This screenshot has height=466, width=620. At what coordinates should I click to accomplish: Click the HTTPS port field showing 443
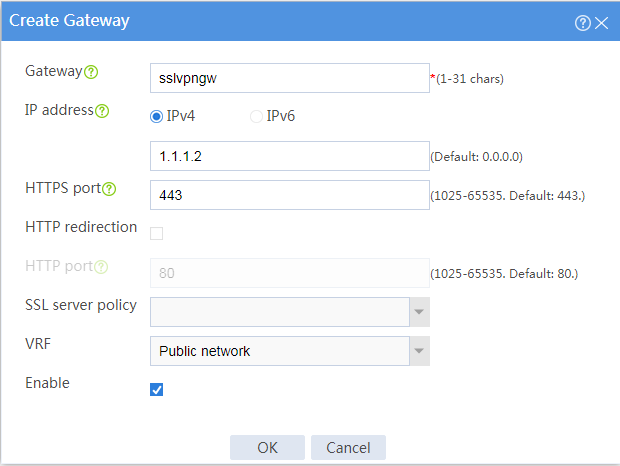point(290,195)
